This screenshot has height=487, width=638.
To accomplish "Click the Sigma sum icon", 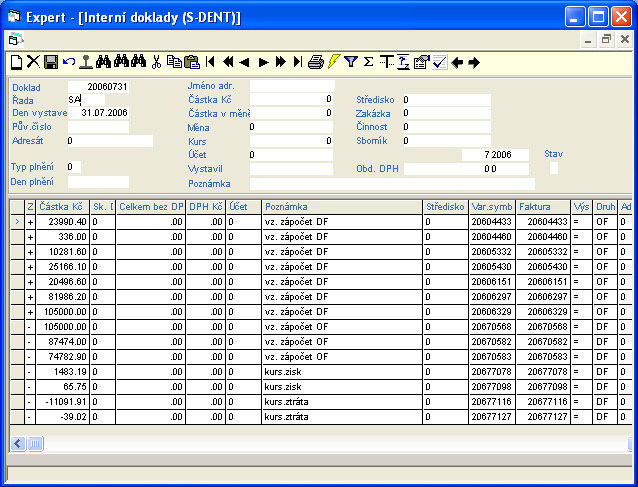I will tap(368, 62).
